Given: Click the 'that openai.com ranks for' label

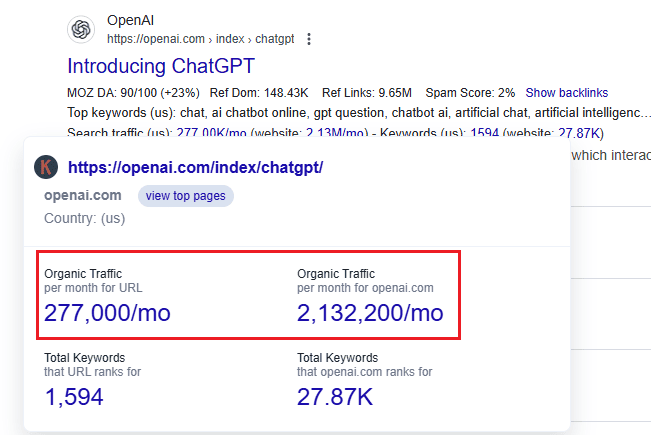Looking at the screenshot, I should (365, 371).
